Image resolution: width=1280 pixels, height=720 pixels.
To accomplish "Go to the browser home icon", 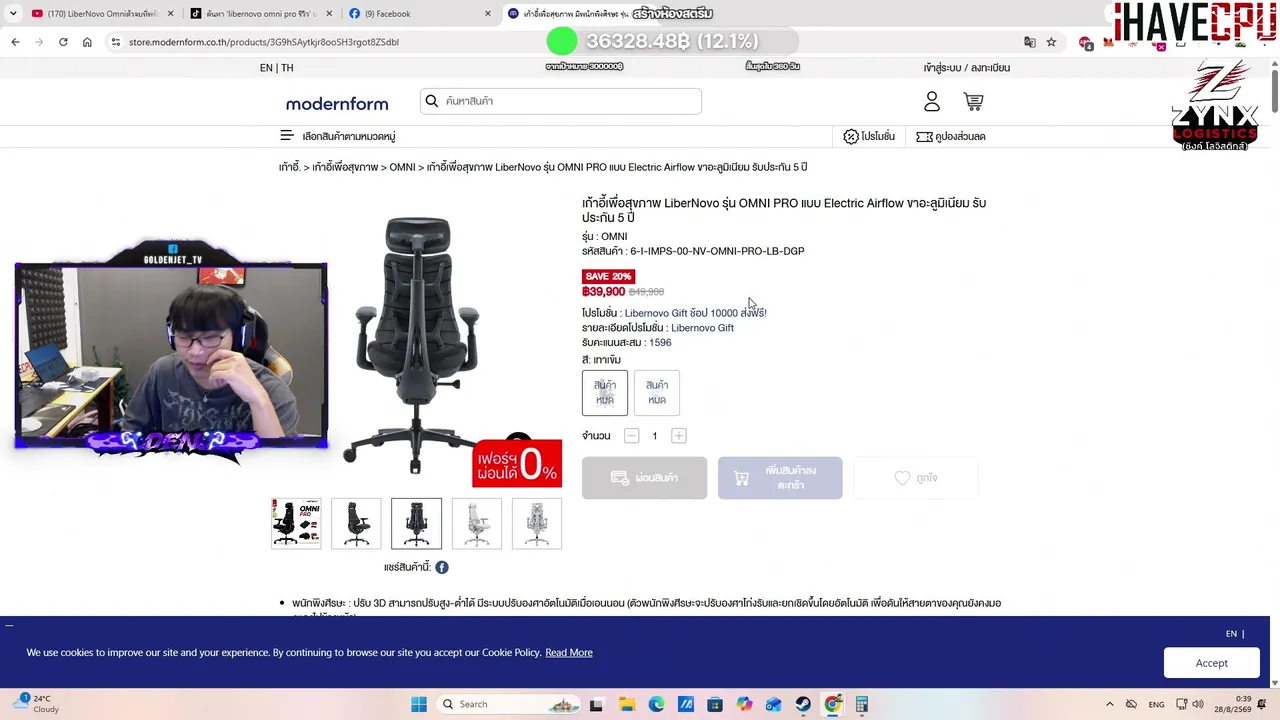I will [87, 42].
